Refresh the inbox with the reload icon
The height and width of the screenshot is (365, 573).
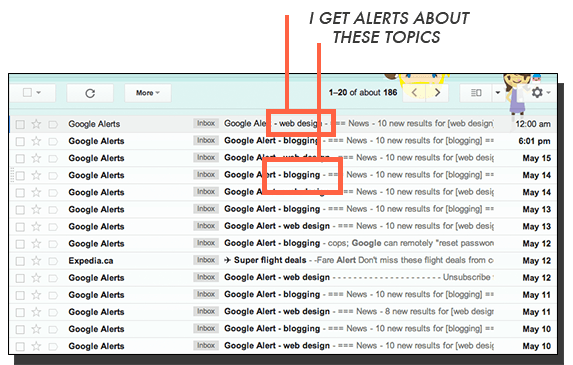[90, 93]
